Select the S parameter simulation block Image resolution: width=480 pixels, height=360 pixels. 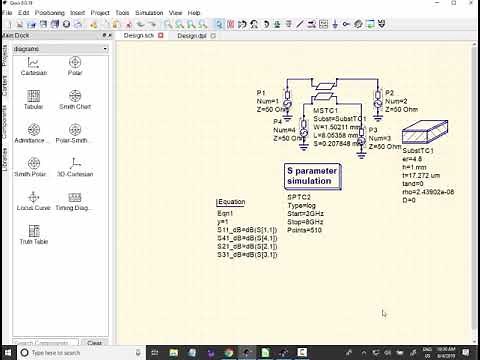313,177
